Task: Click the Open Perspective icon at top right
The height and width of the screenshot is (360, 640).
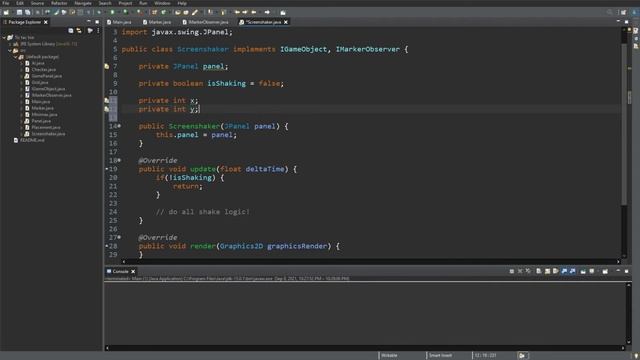Action: [623, 12]
